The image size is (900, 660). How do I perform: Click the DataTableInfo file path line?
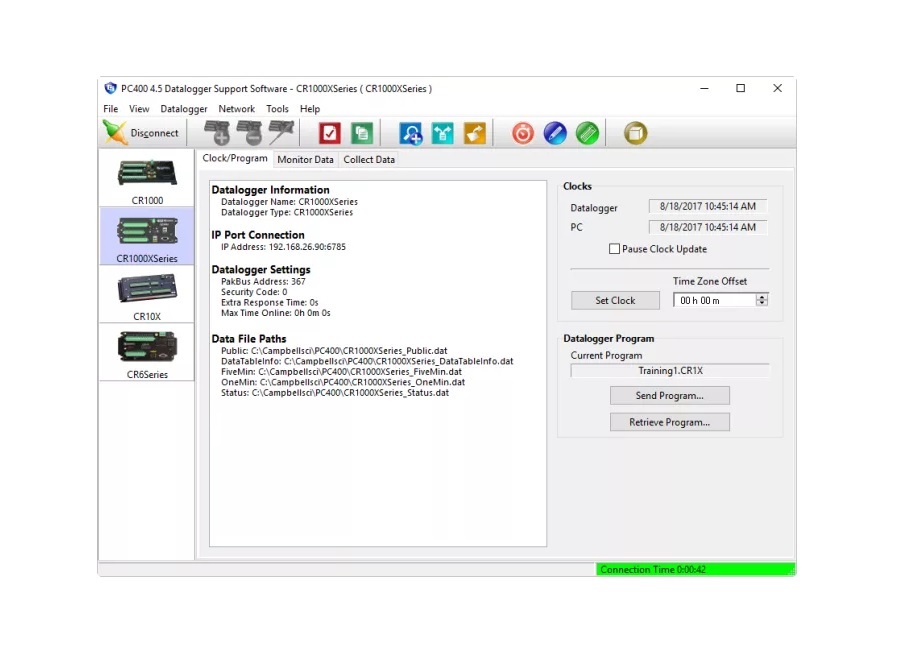point(367,361)
